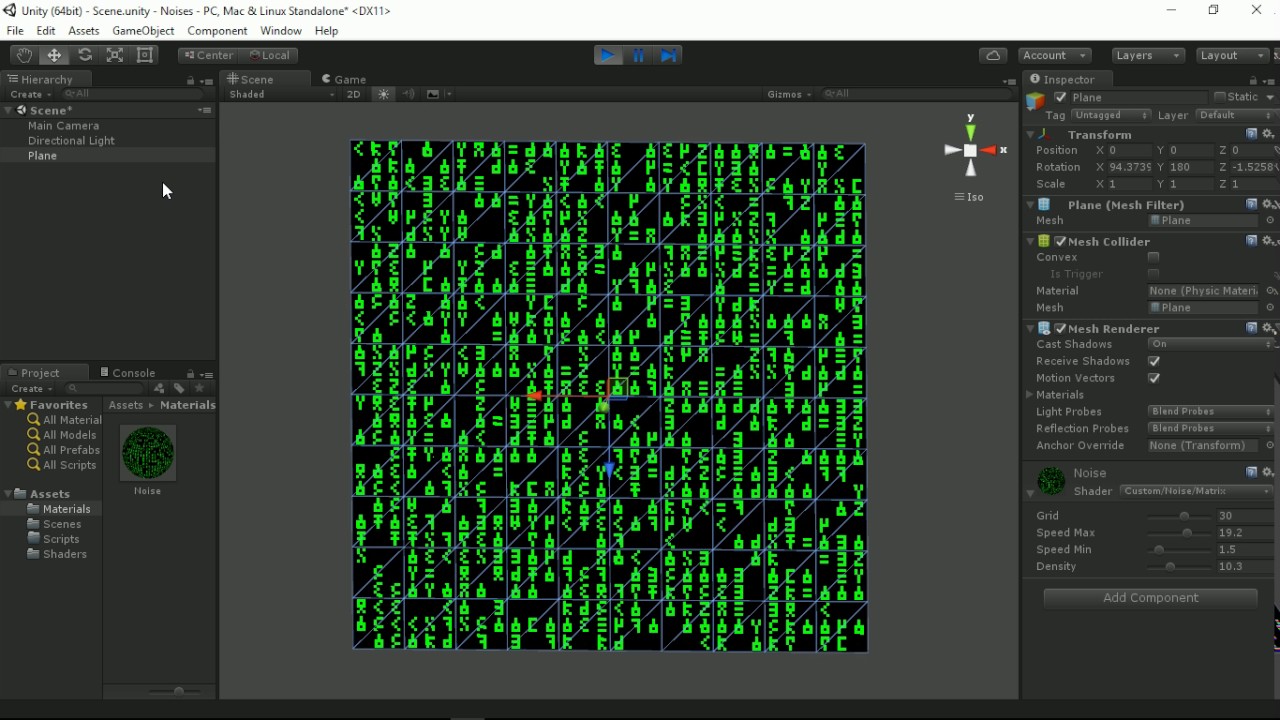Open the Account dropdown
The image size is (1280, 720).
(1055, 55)
